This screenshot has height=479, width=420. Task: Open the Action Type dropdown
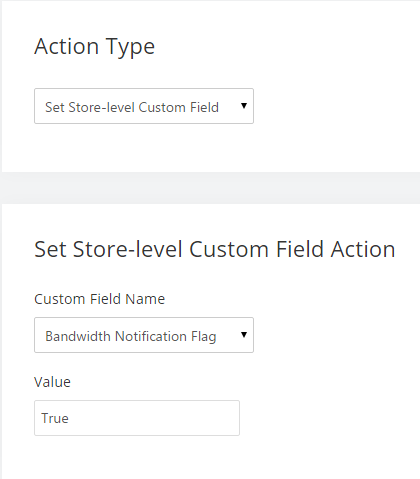click(x=144, y=106)
